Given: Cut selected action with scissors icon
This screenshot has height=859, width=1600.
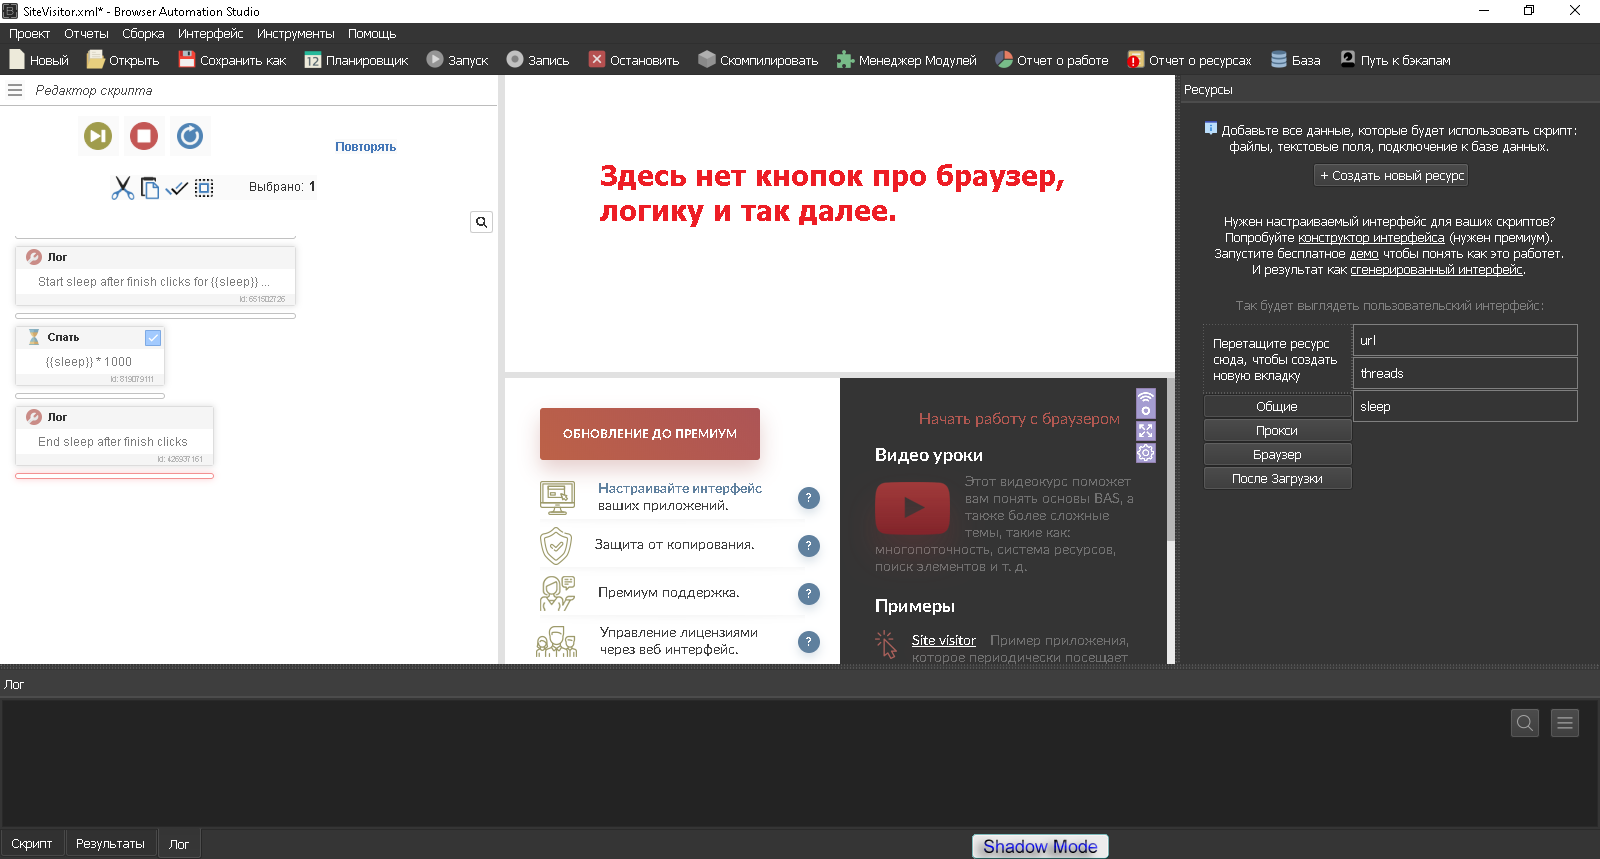Looking at the screenshot, I should click(x=123, y=188).
